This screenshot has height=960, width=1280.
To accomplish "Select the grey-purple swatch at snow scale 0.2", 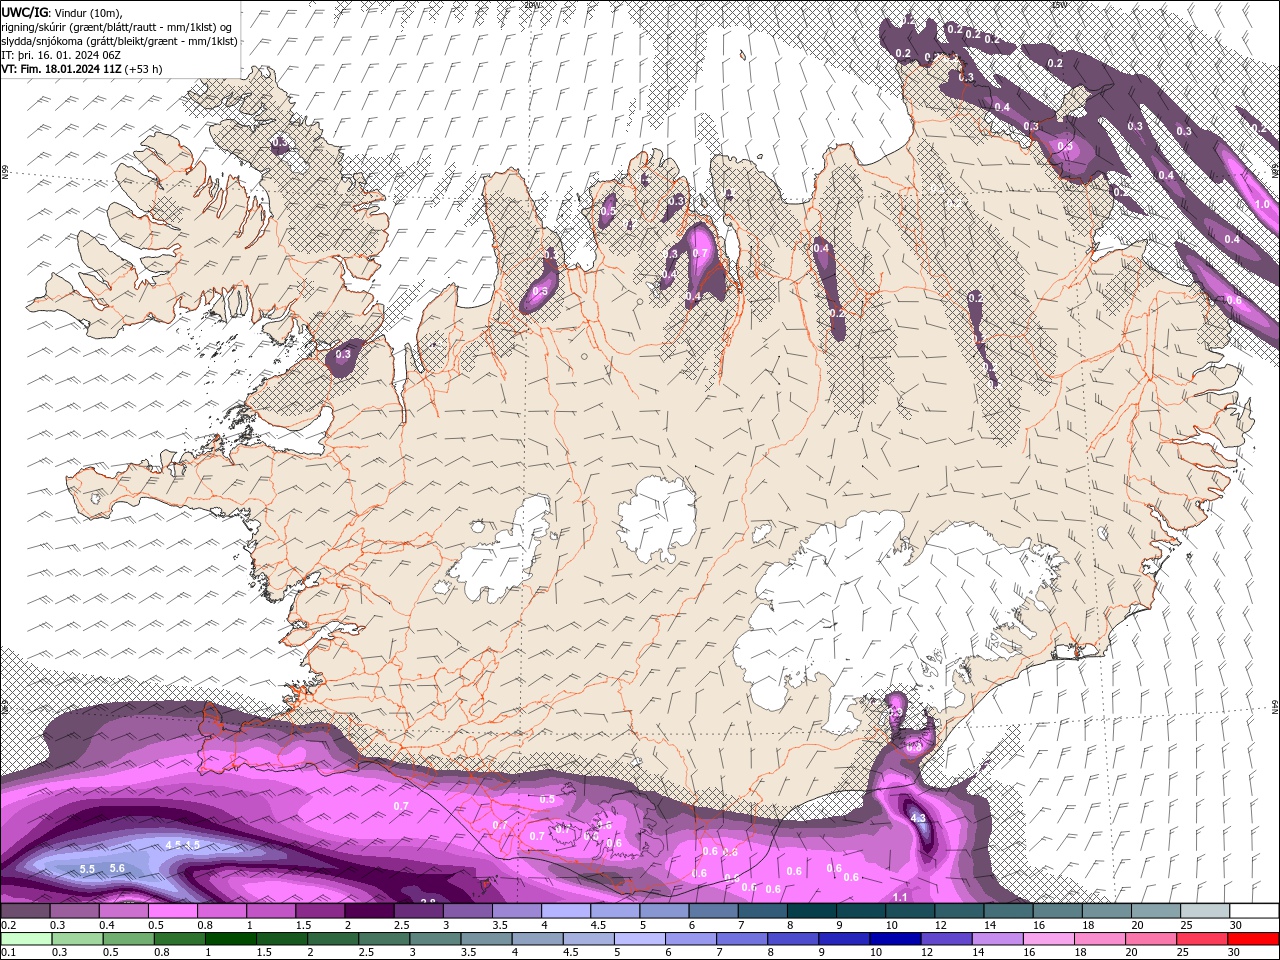I will pos(25,910).
